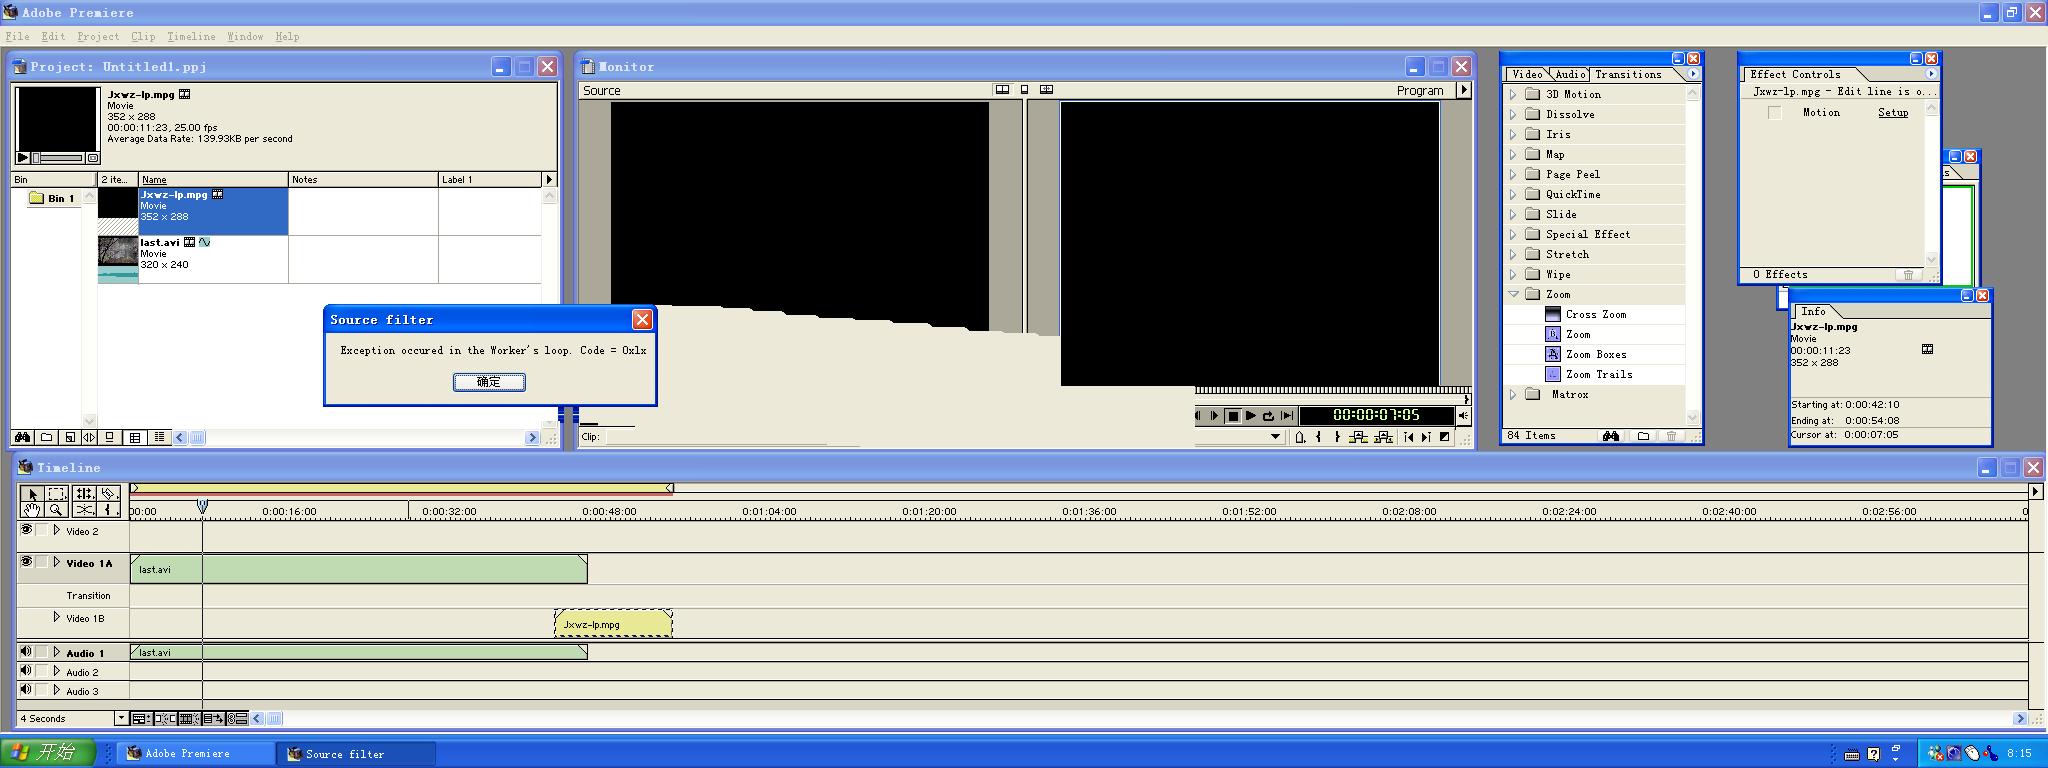The image size is (2048, 768).
Task: Toggle lock box on Video 2 track
Action: pos(42,530)
